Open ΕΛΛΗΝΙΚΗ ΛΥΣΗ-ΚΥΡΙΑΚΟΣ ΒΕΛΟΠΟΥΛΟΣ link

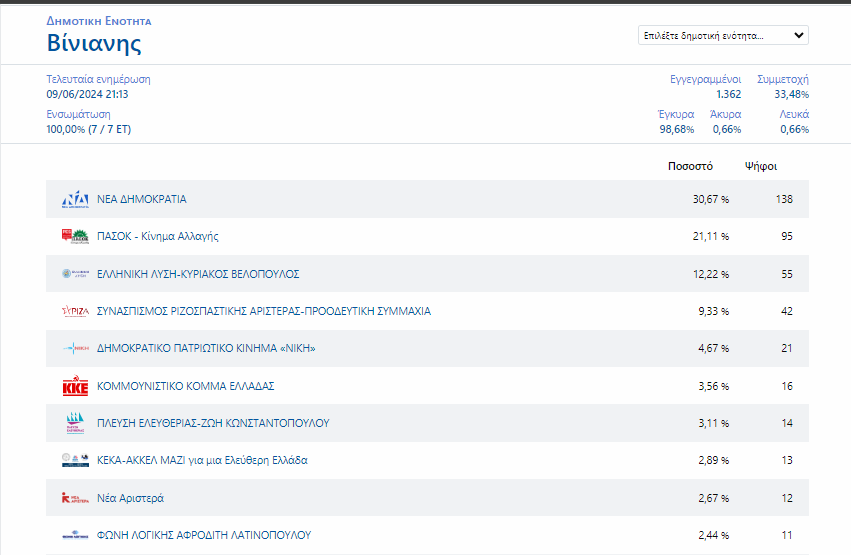(198, 274)
